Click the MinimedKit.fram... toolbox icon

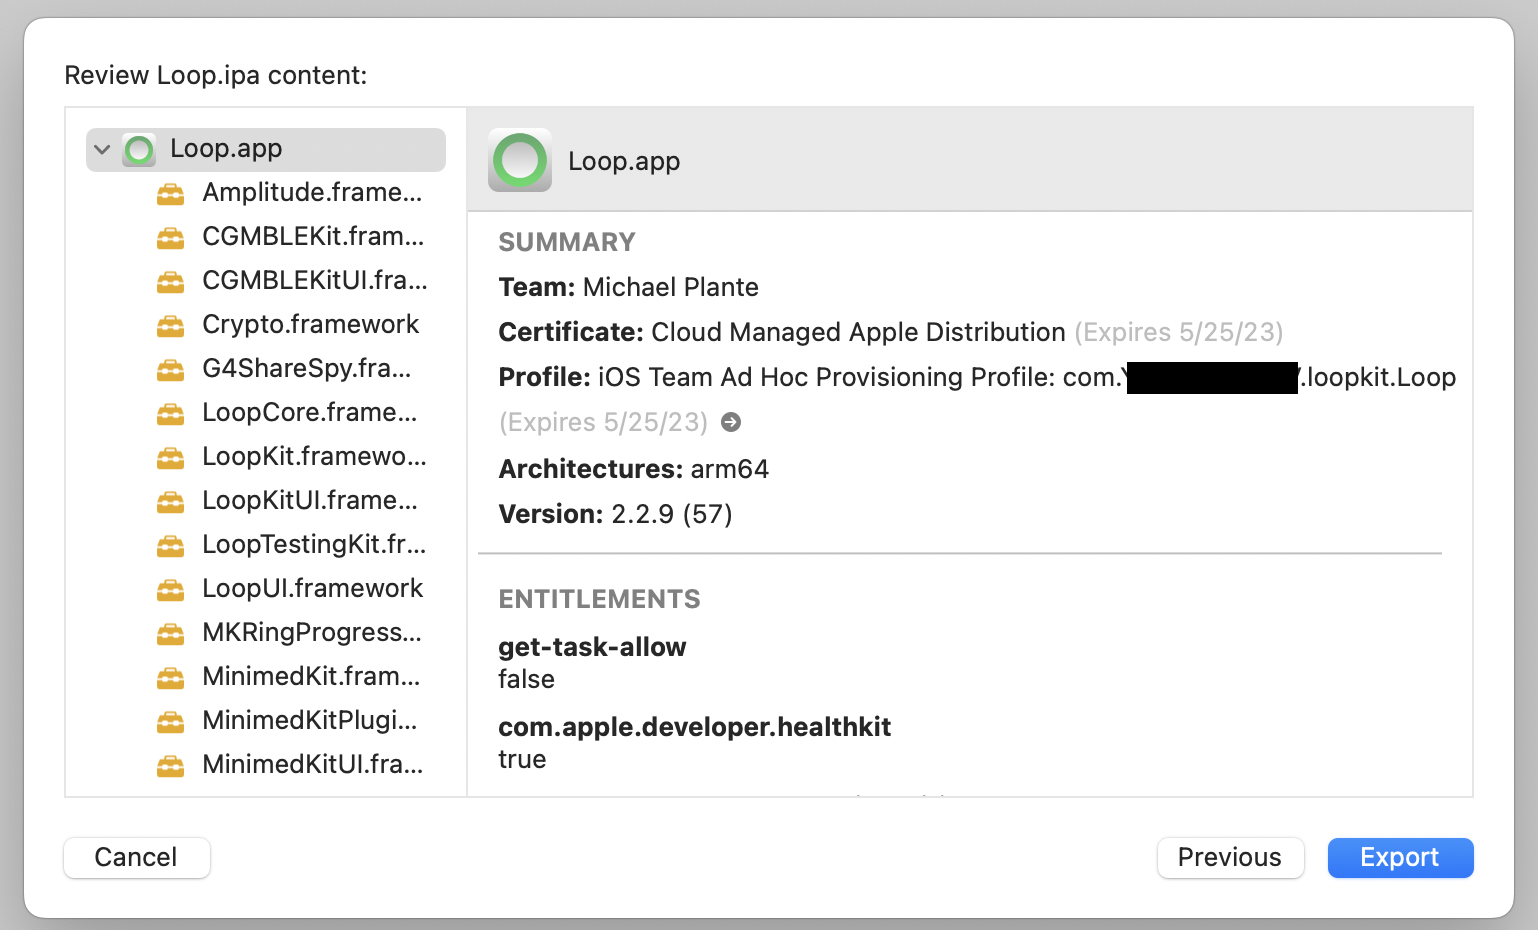coord(171,677)
